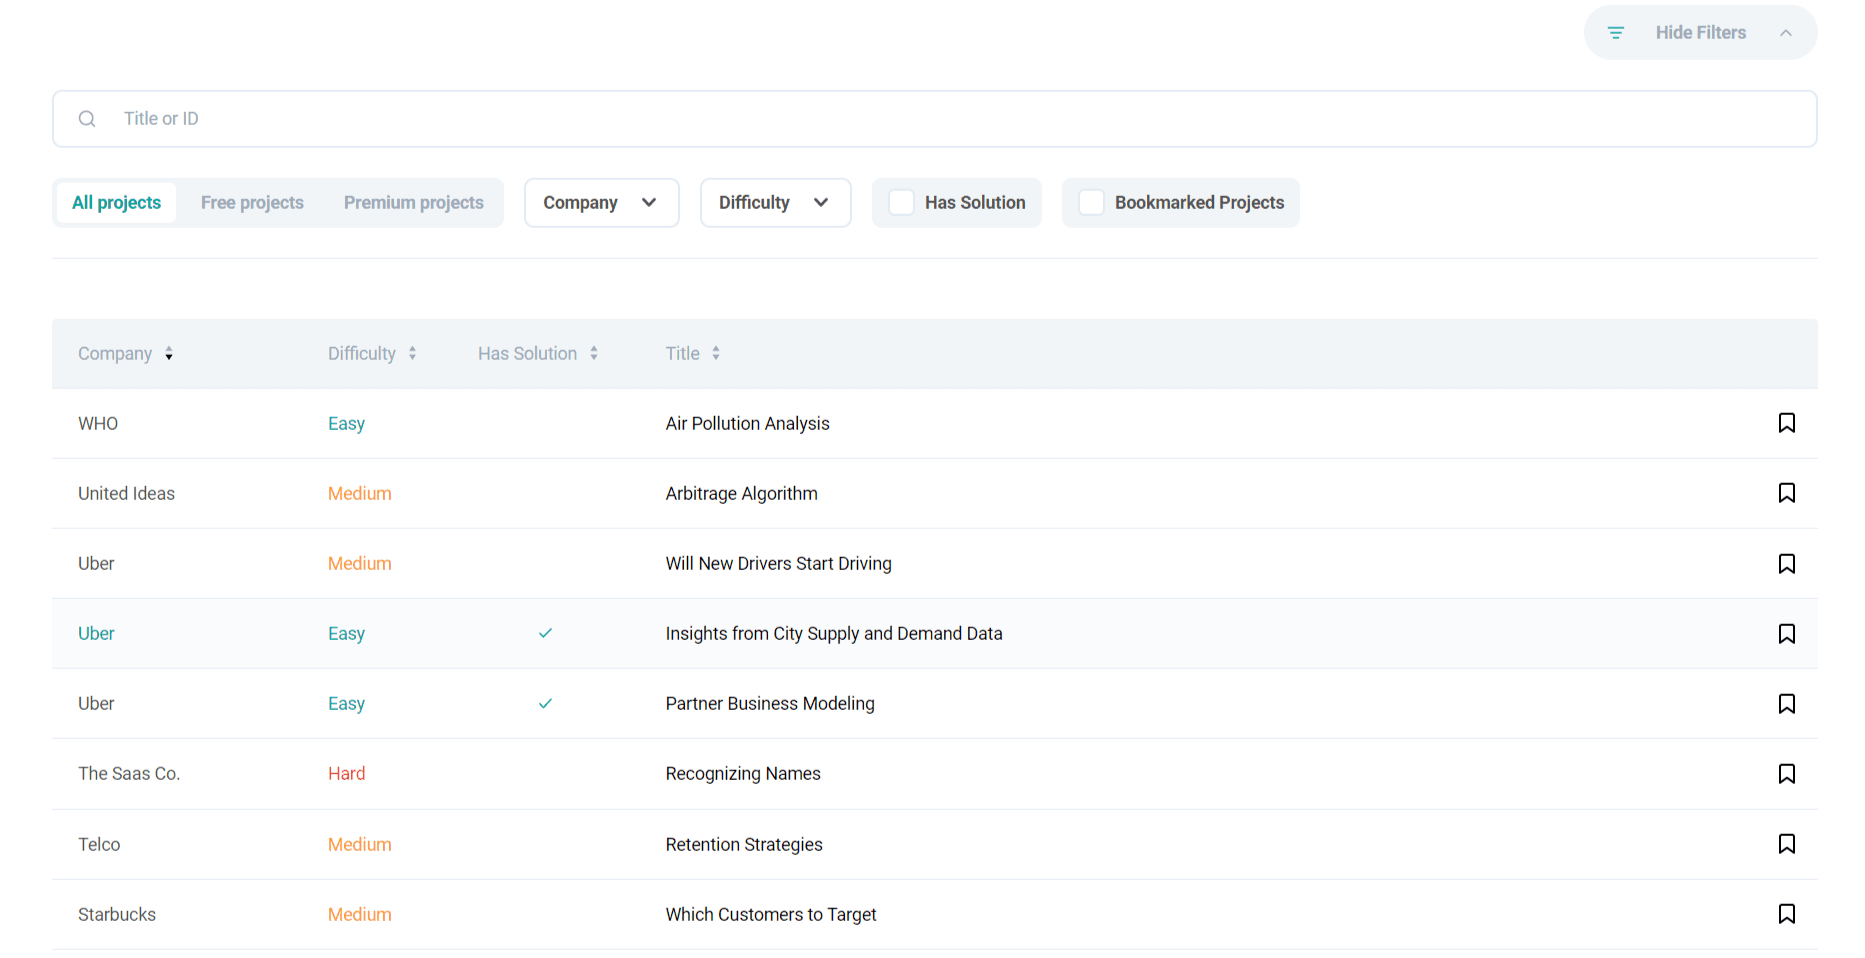Viewport: 1865px width, 958px height.
Task: Click the sort arrows on the Company column
Action: (168, 353)
